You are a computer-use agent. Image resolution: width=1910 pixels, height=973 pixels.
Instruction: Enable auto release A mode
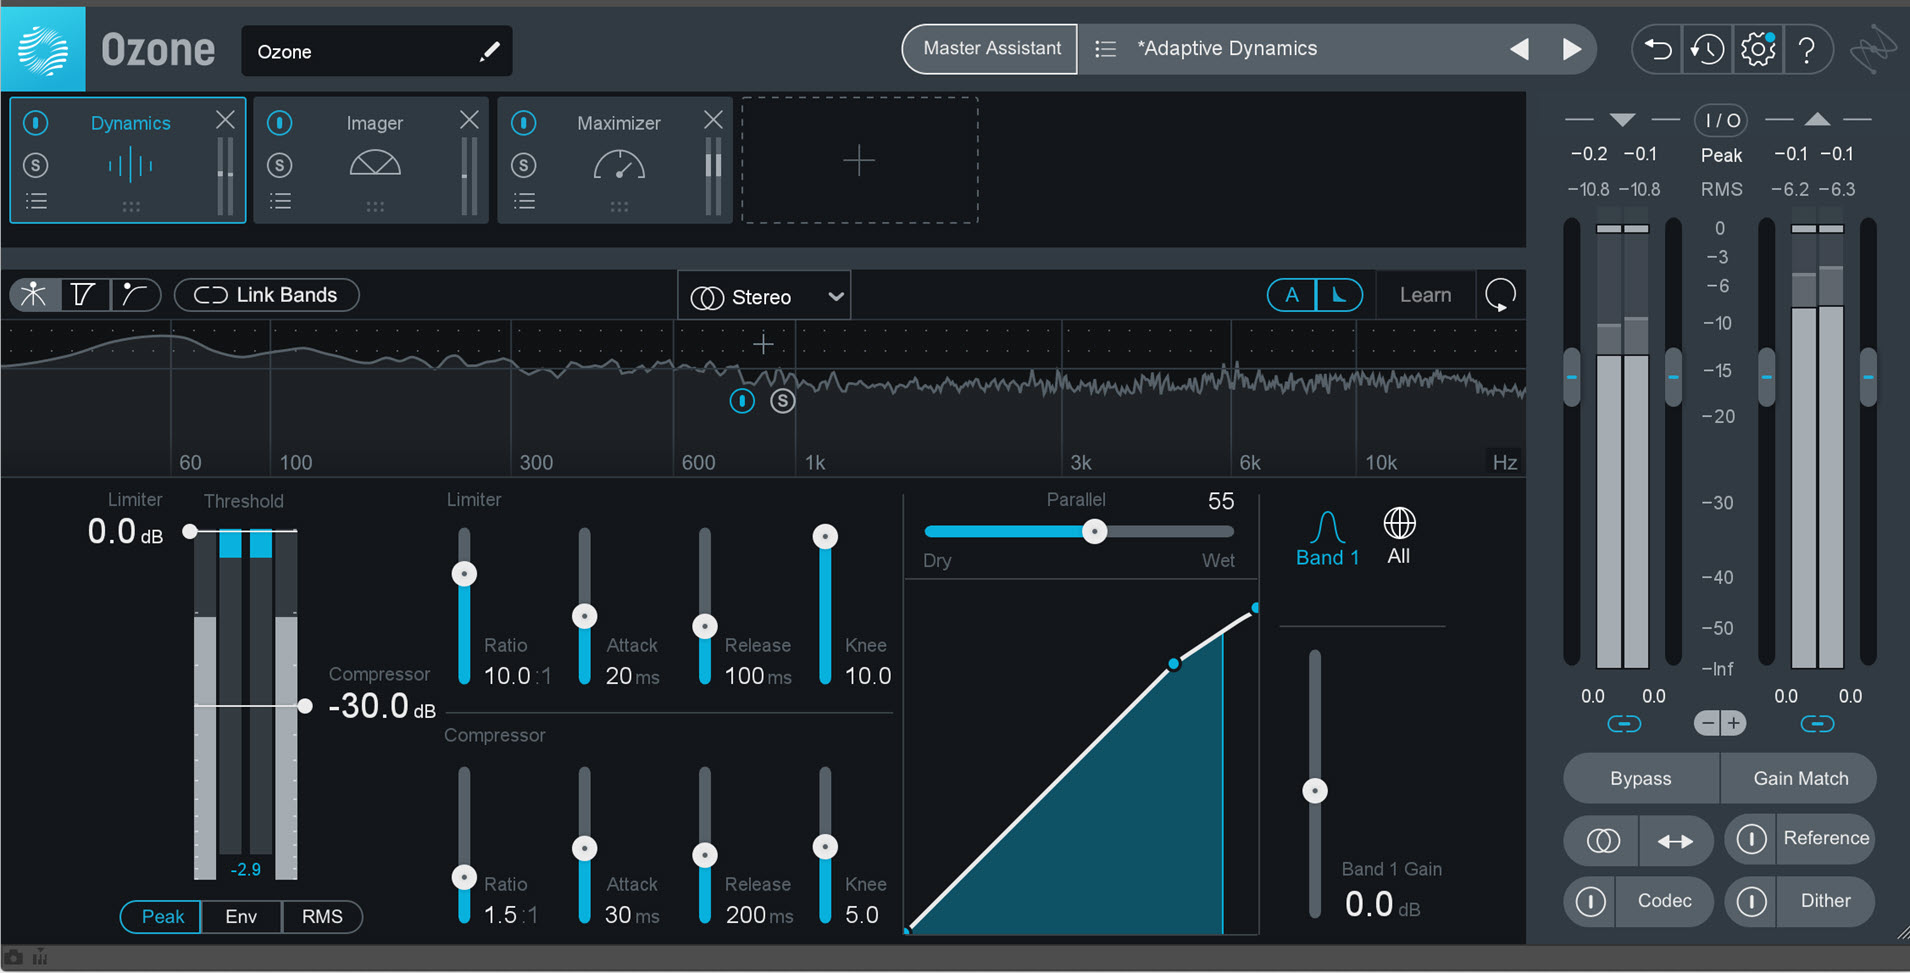point(1291,295)
